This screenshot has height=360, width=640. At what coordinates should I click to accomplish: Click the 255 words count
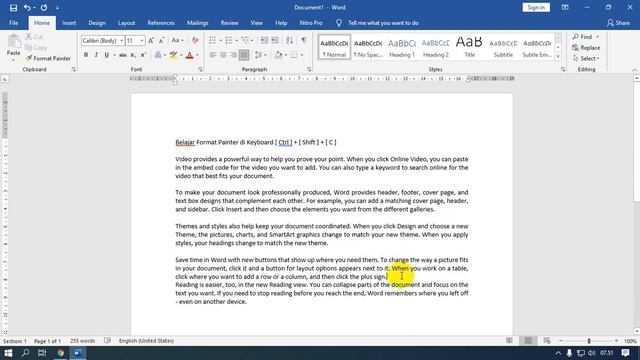coord(82,341)
